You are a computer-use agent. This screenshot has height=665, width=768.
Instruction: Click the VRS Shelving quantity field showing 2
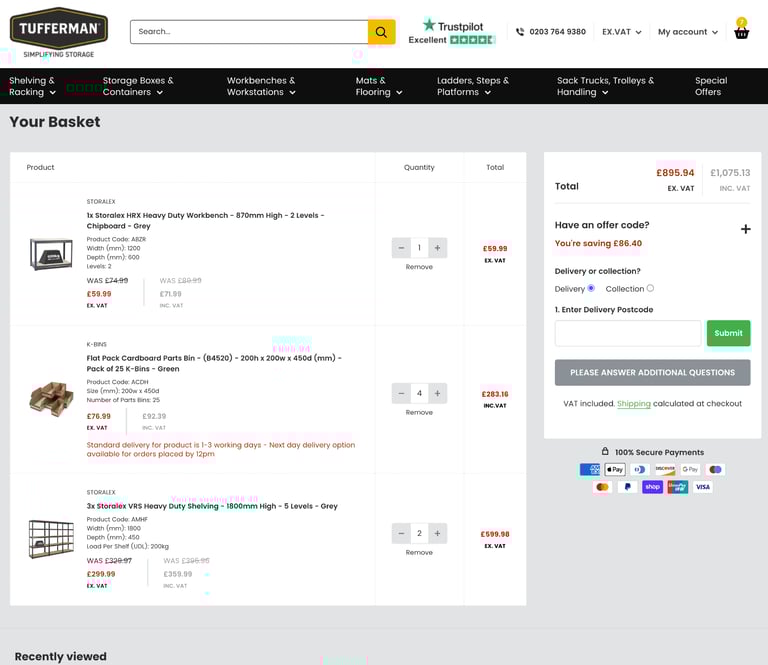pos(419,533)
